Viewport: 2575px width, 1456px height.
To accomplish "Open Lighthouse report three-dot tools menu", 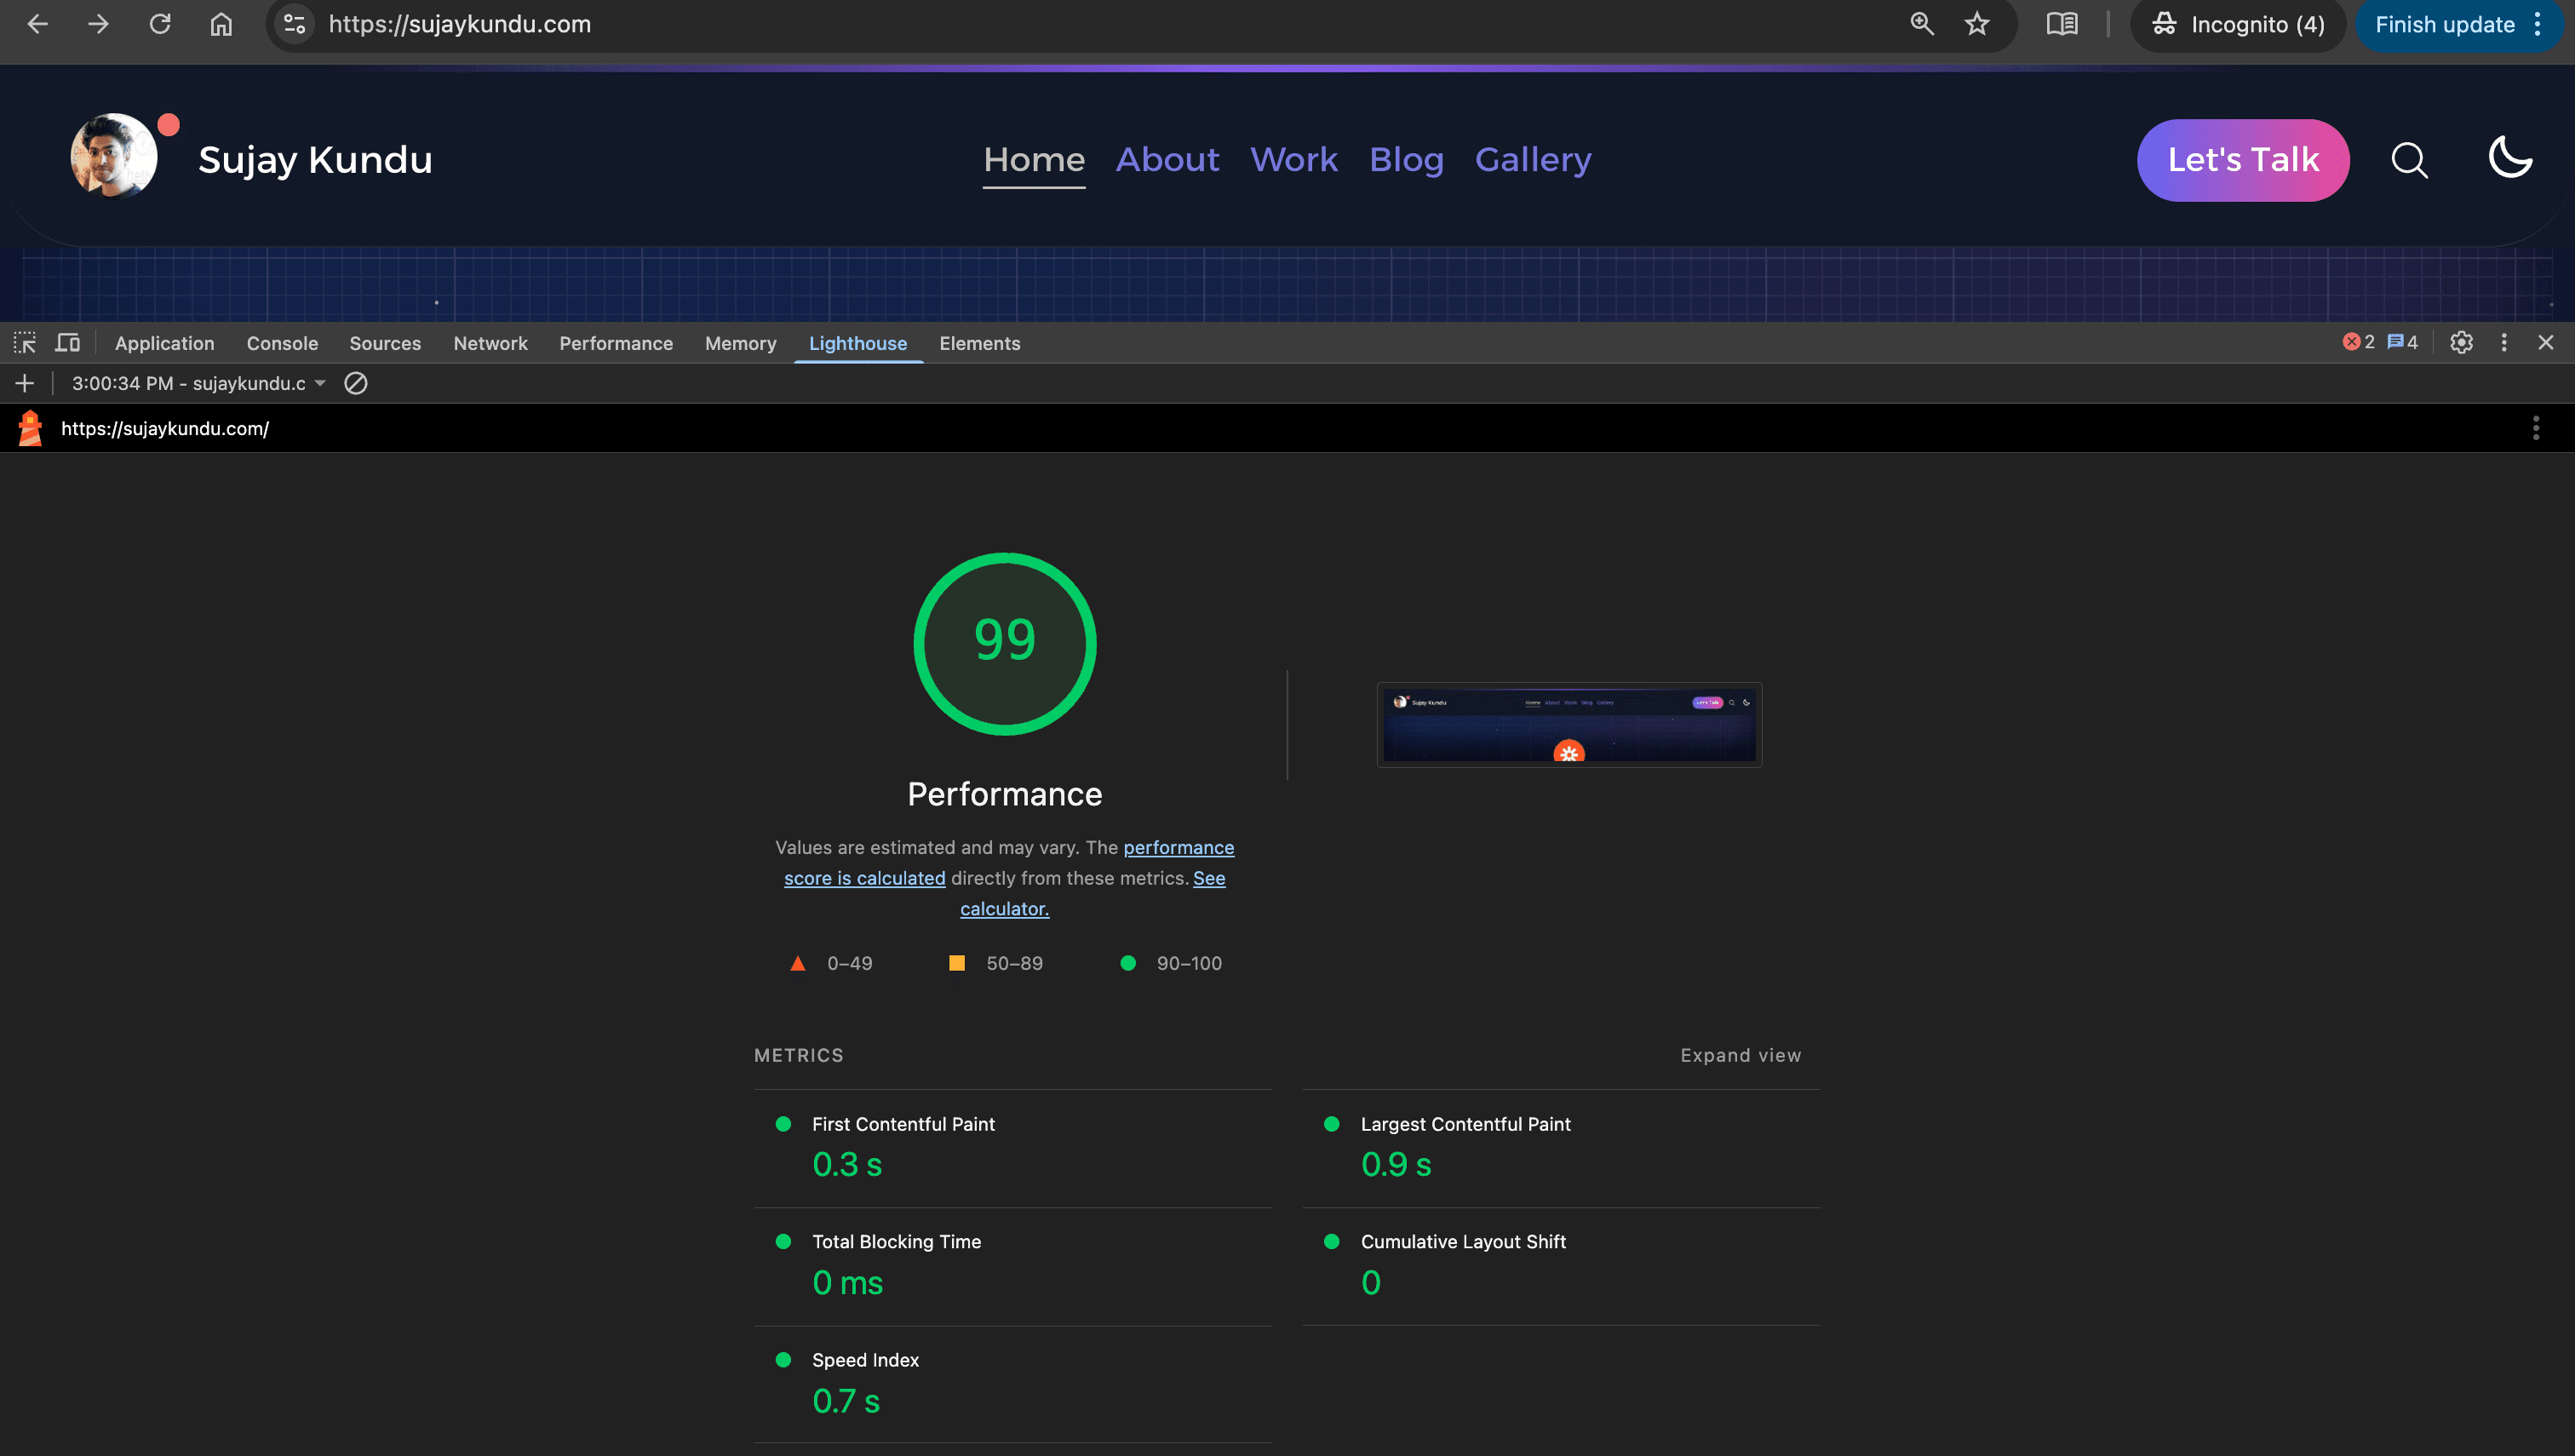I will click(2535, 428).
